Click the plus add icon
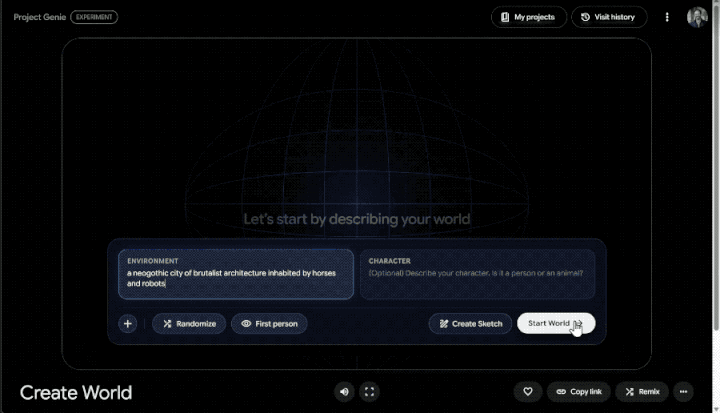This screenshot has width=720, height=413. 128,324
